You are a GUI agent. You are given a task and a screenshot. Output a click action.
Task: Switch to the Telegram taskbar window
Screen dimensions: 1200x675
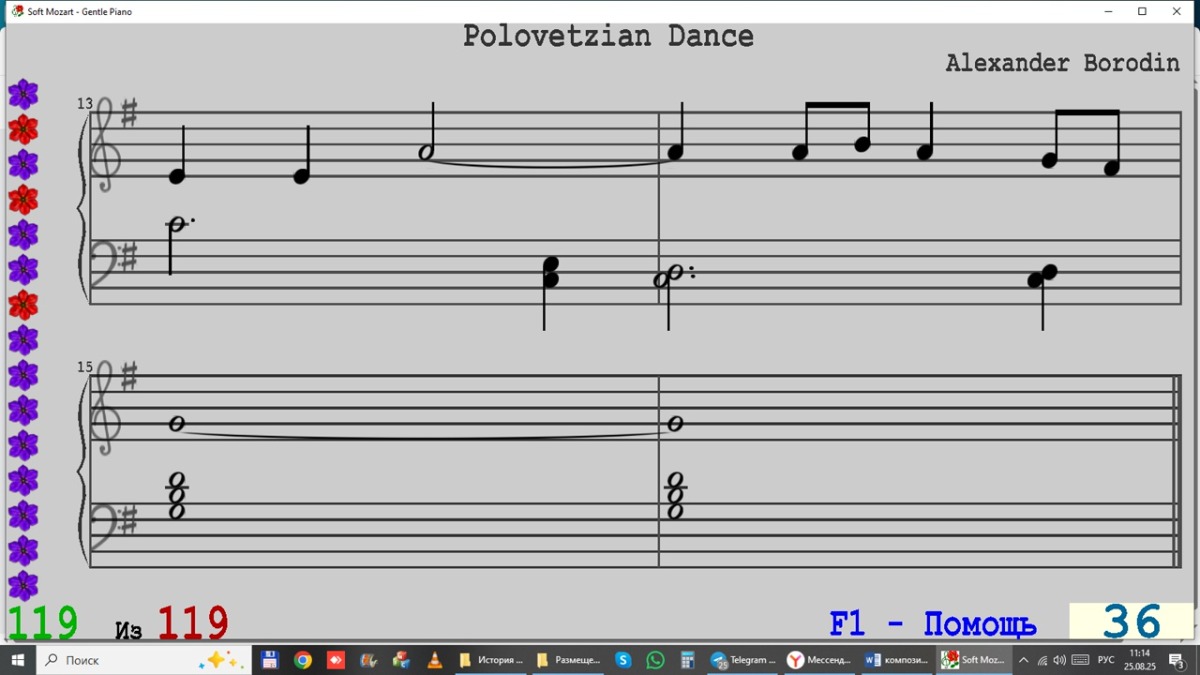tap(743, 660)
